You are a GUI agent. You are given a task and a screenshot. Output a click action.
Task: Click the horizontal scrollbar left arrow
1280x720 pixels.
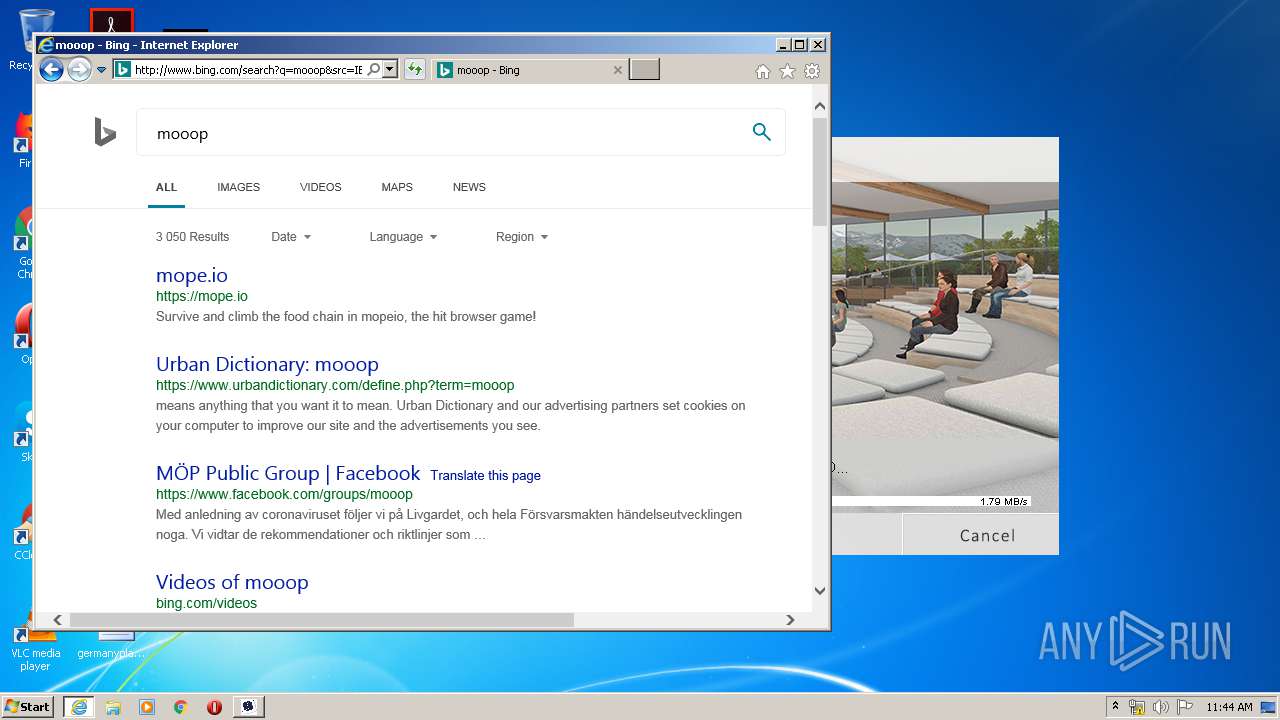click(58, 620)
